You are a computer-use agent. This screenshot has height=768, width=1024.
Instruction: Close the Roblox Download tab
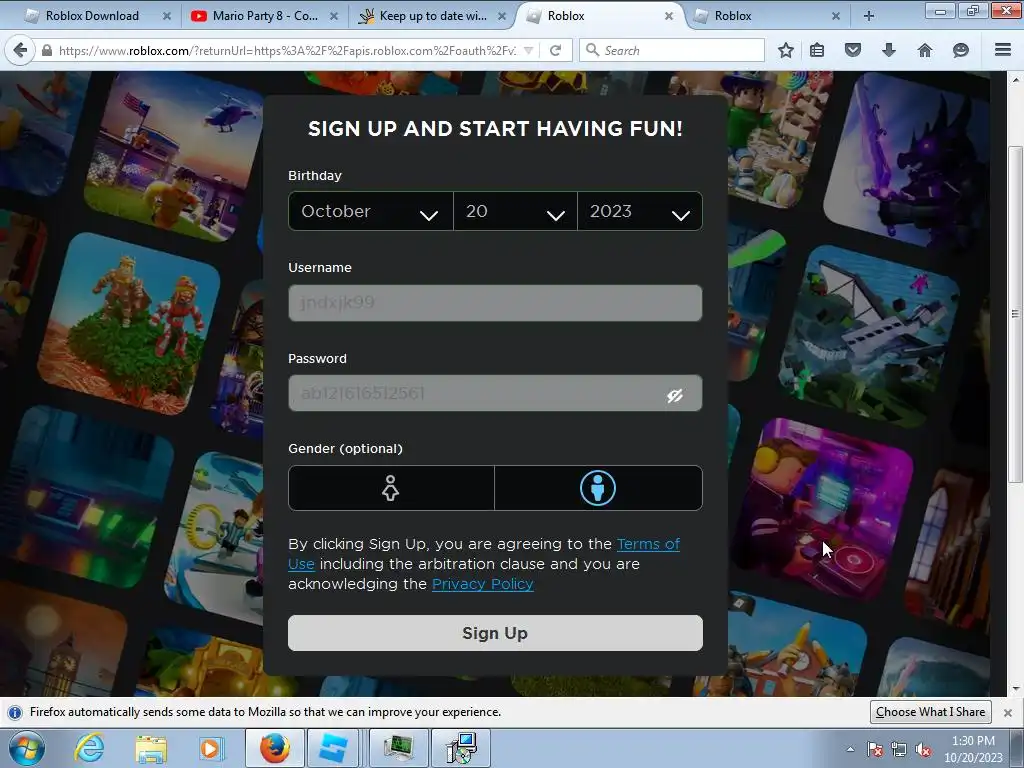point(167,16)
